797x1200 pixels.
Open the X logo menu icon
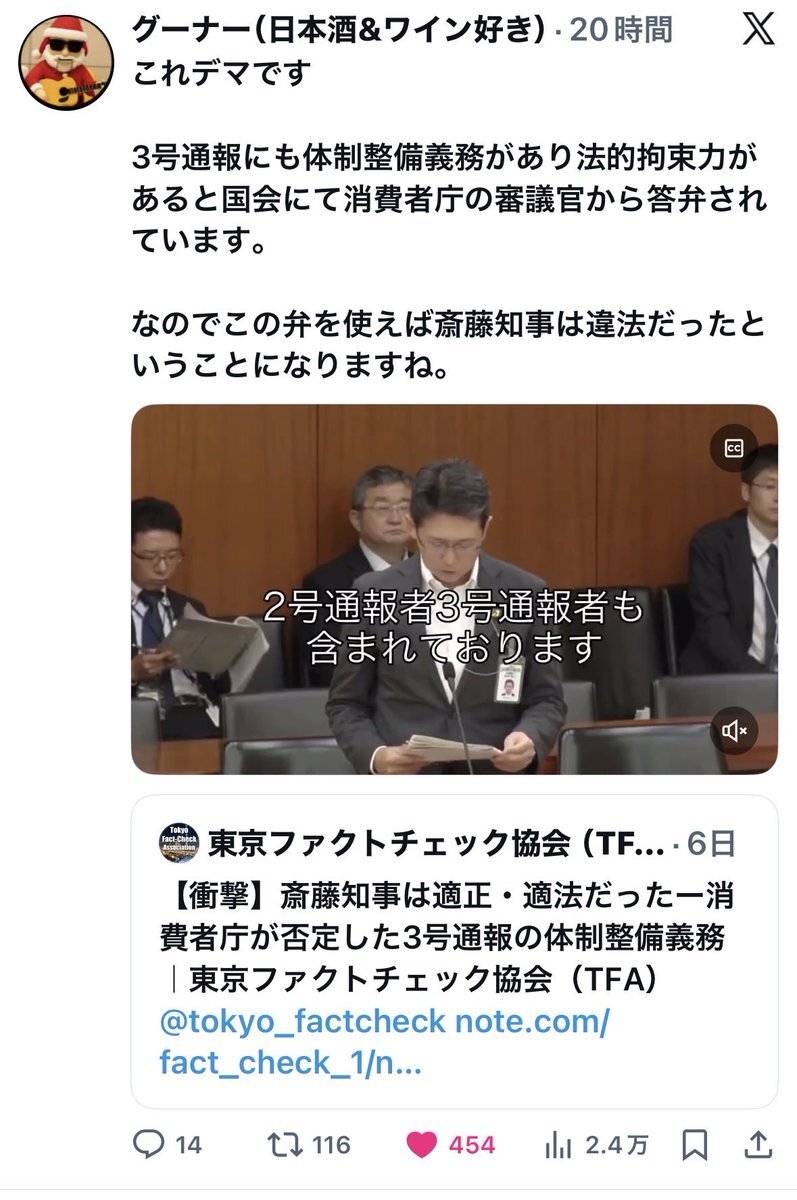(759, 31)
